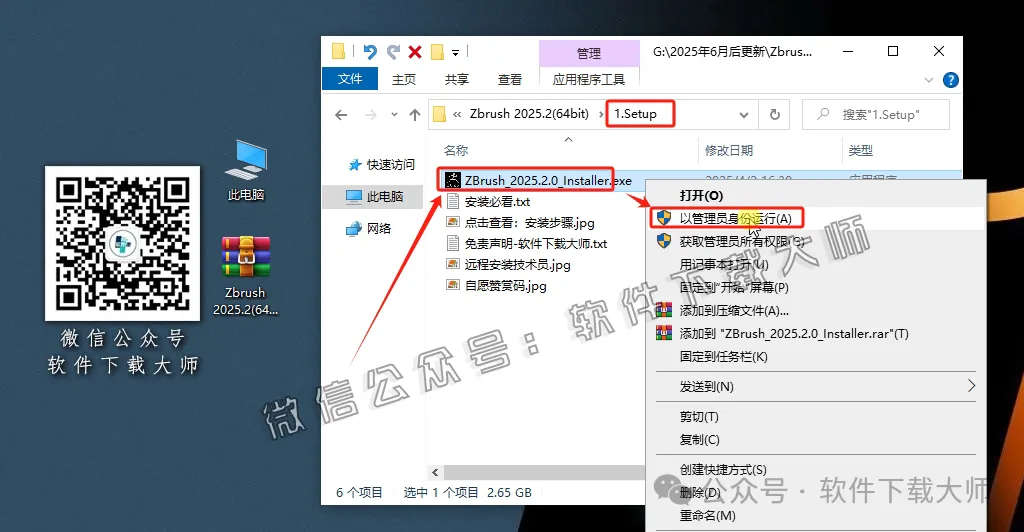Sort by the 名称 column header
Screen dimensions: 1024x532
tap(456, 150)
